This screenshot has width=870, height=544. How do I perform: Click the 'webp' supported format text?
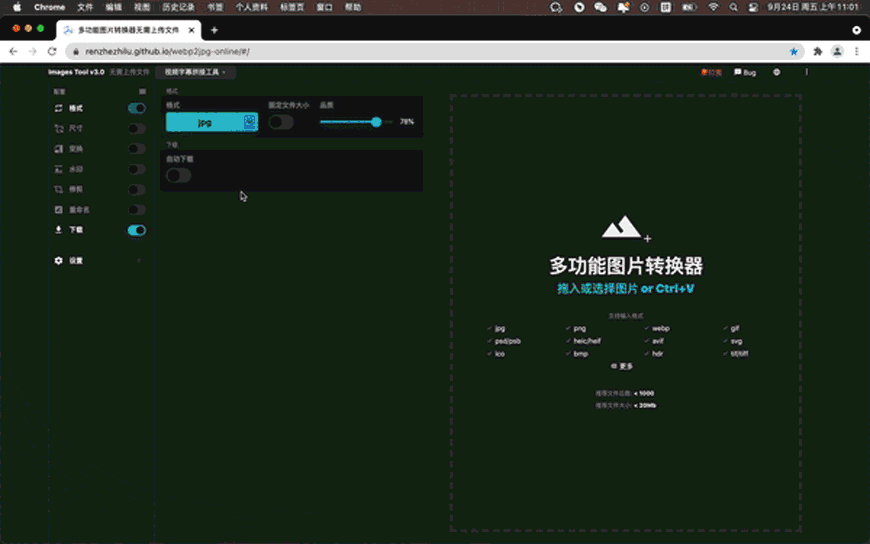(x=661, y=329)
